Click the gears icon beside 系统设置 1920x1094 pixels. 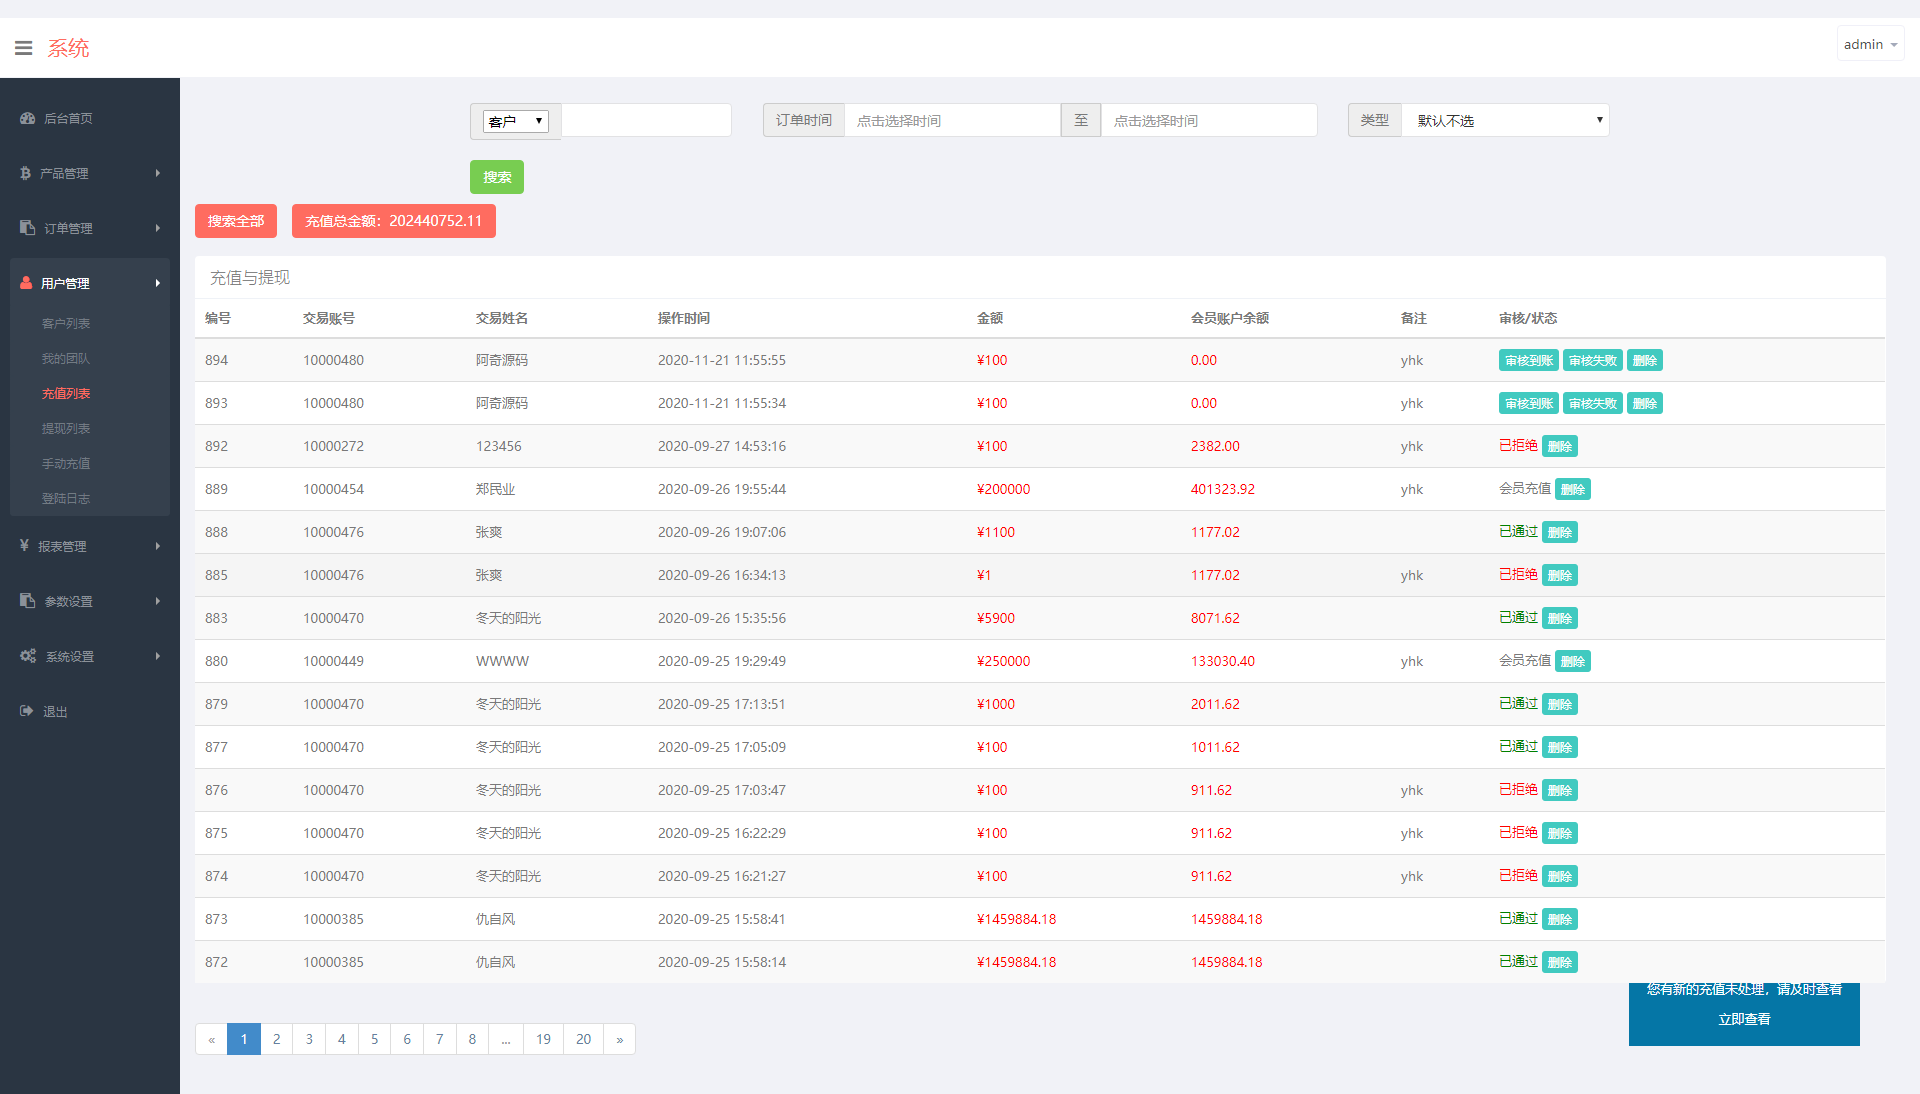(x=28, y=656)
